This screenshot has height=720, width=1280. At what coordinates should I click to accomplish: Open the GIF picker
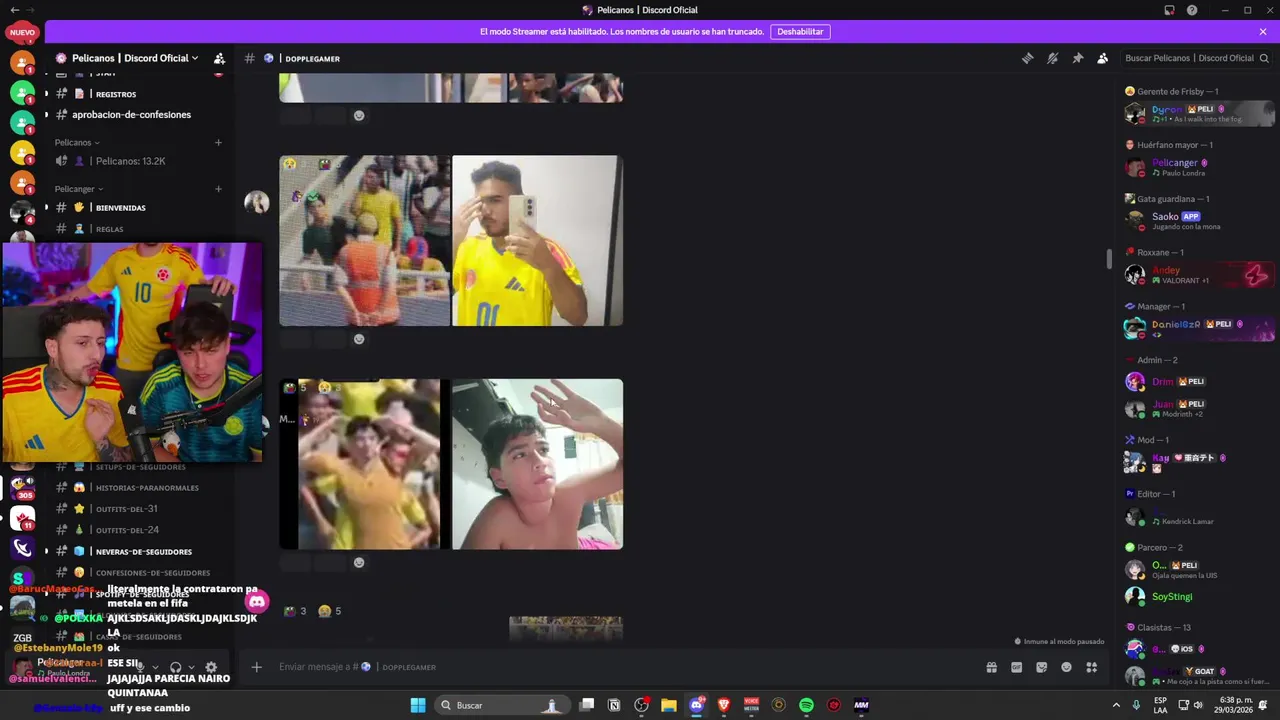1016,667
